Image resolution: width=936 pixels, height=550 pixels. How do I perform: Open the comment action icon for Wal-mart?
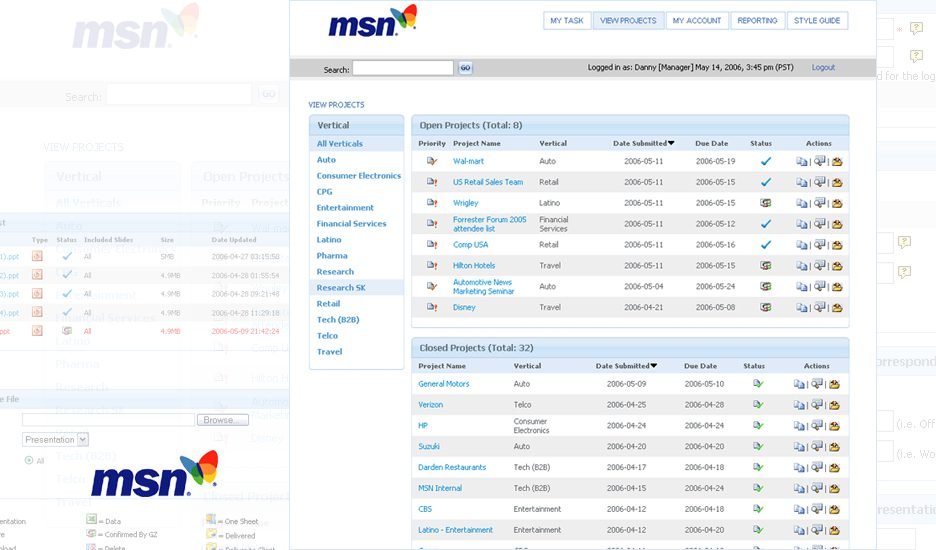pyautogui.click(x=820, y=161)
